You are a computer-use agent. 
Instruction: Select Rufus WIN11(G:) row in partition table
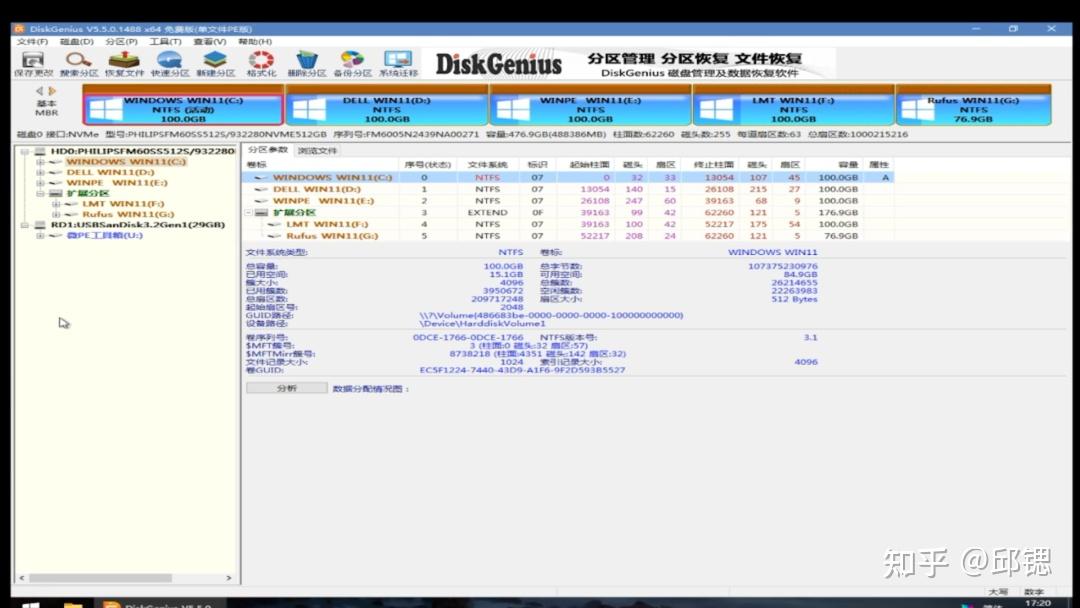click(x=569, y=236)
